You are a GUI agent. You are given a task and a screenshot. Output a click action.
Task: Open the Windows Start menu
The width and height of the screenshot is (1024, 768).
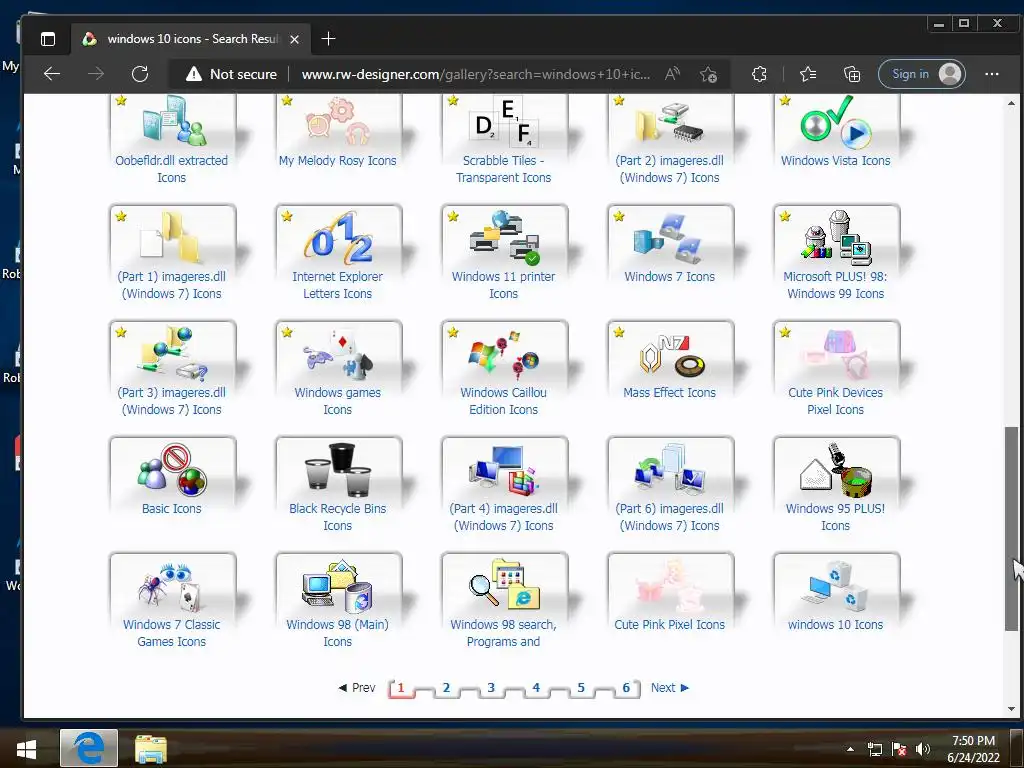[x=26, y=748]
